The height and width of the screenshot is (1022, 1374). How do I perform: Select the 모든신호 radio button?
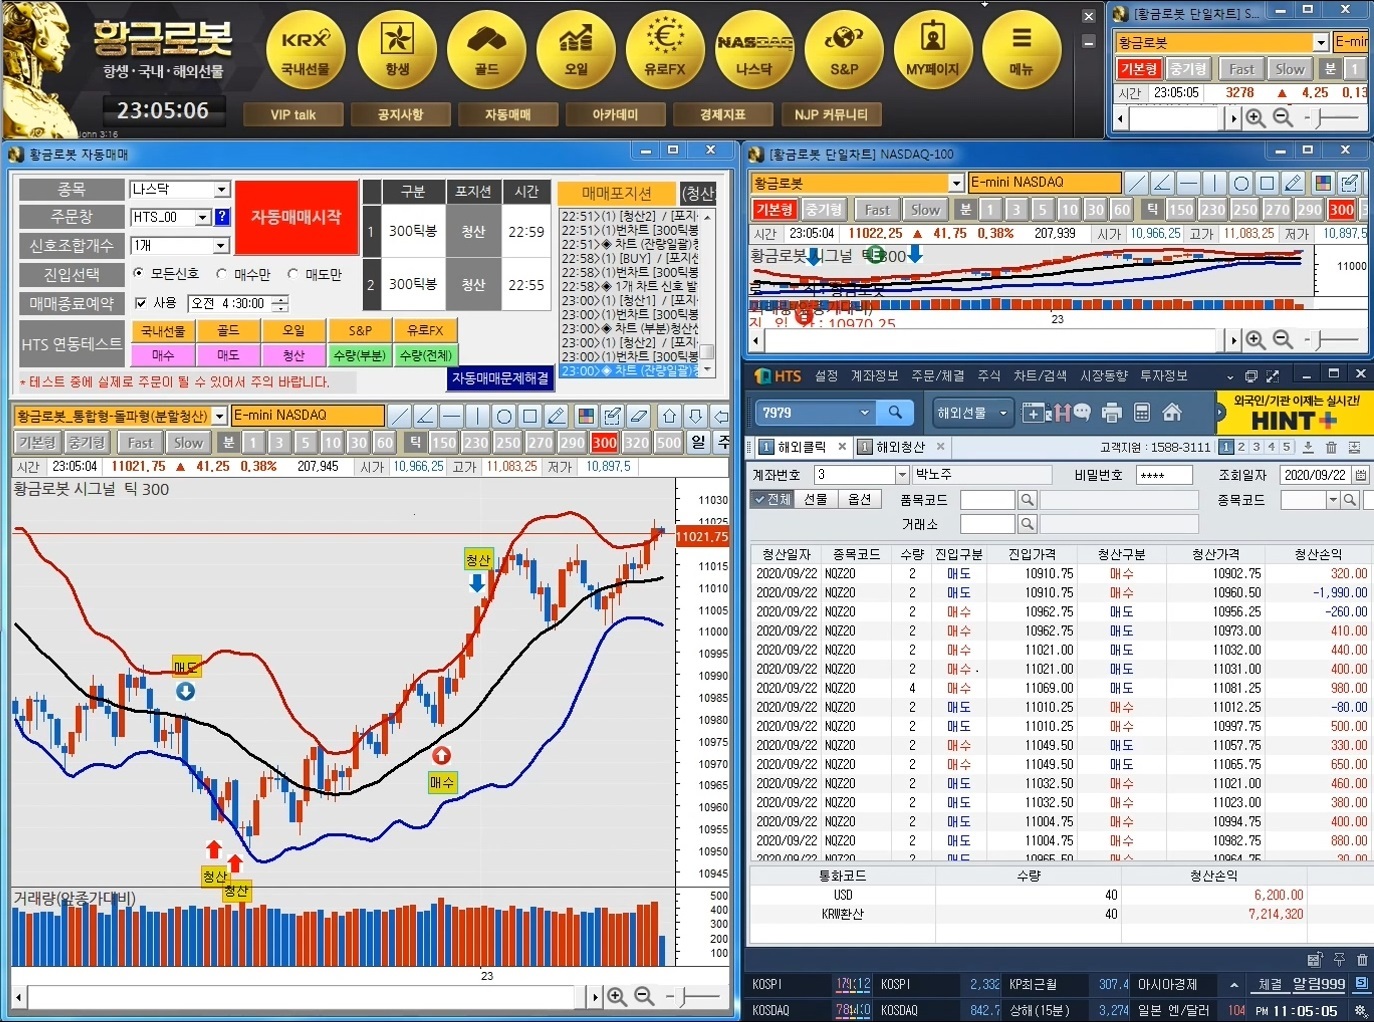click(x=139, y=273)
